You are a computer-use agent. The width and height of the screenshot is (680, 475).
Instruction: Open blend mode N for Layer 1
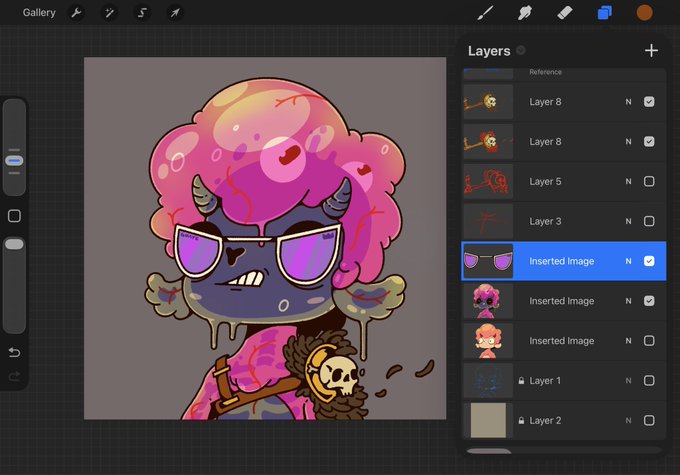click(x=628, y=381)
